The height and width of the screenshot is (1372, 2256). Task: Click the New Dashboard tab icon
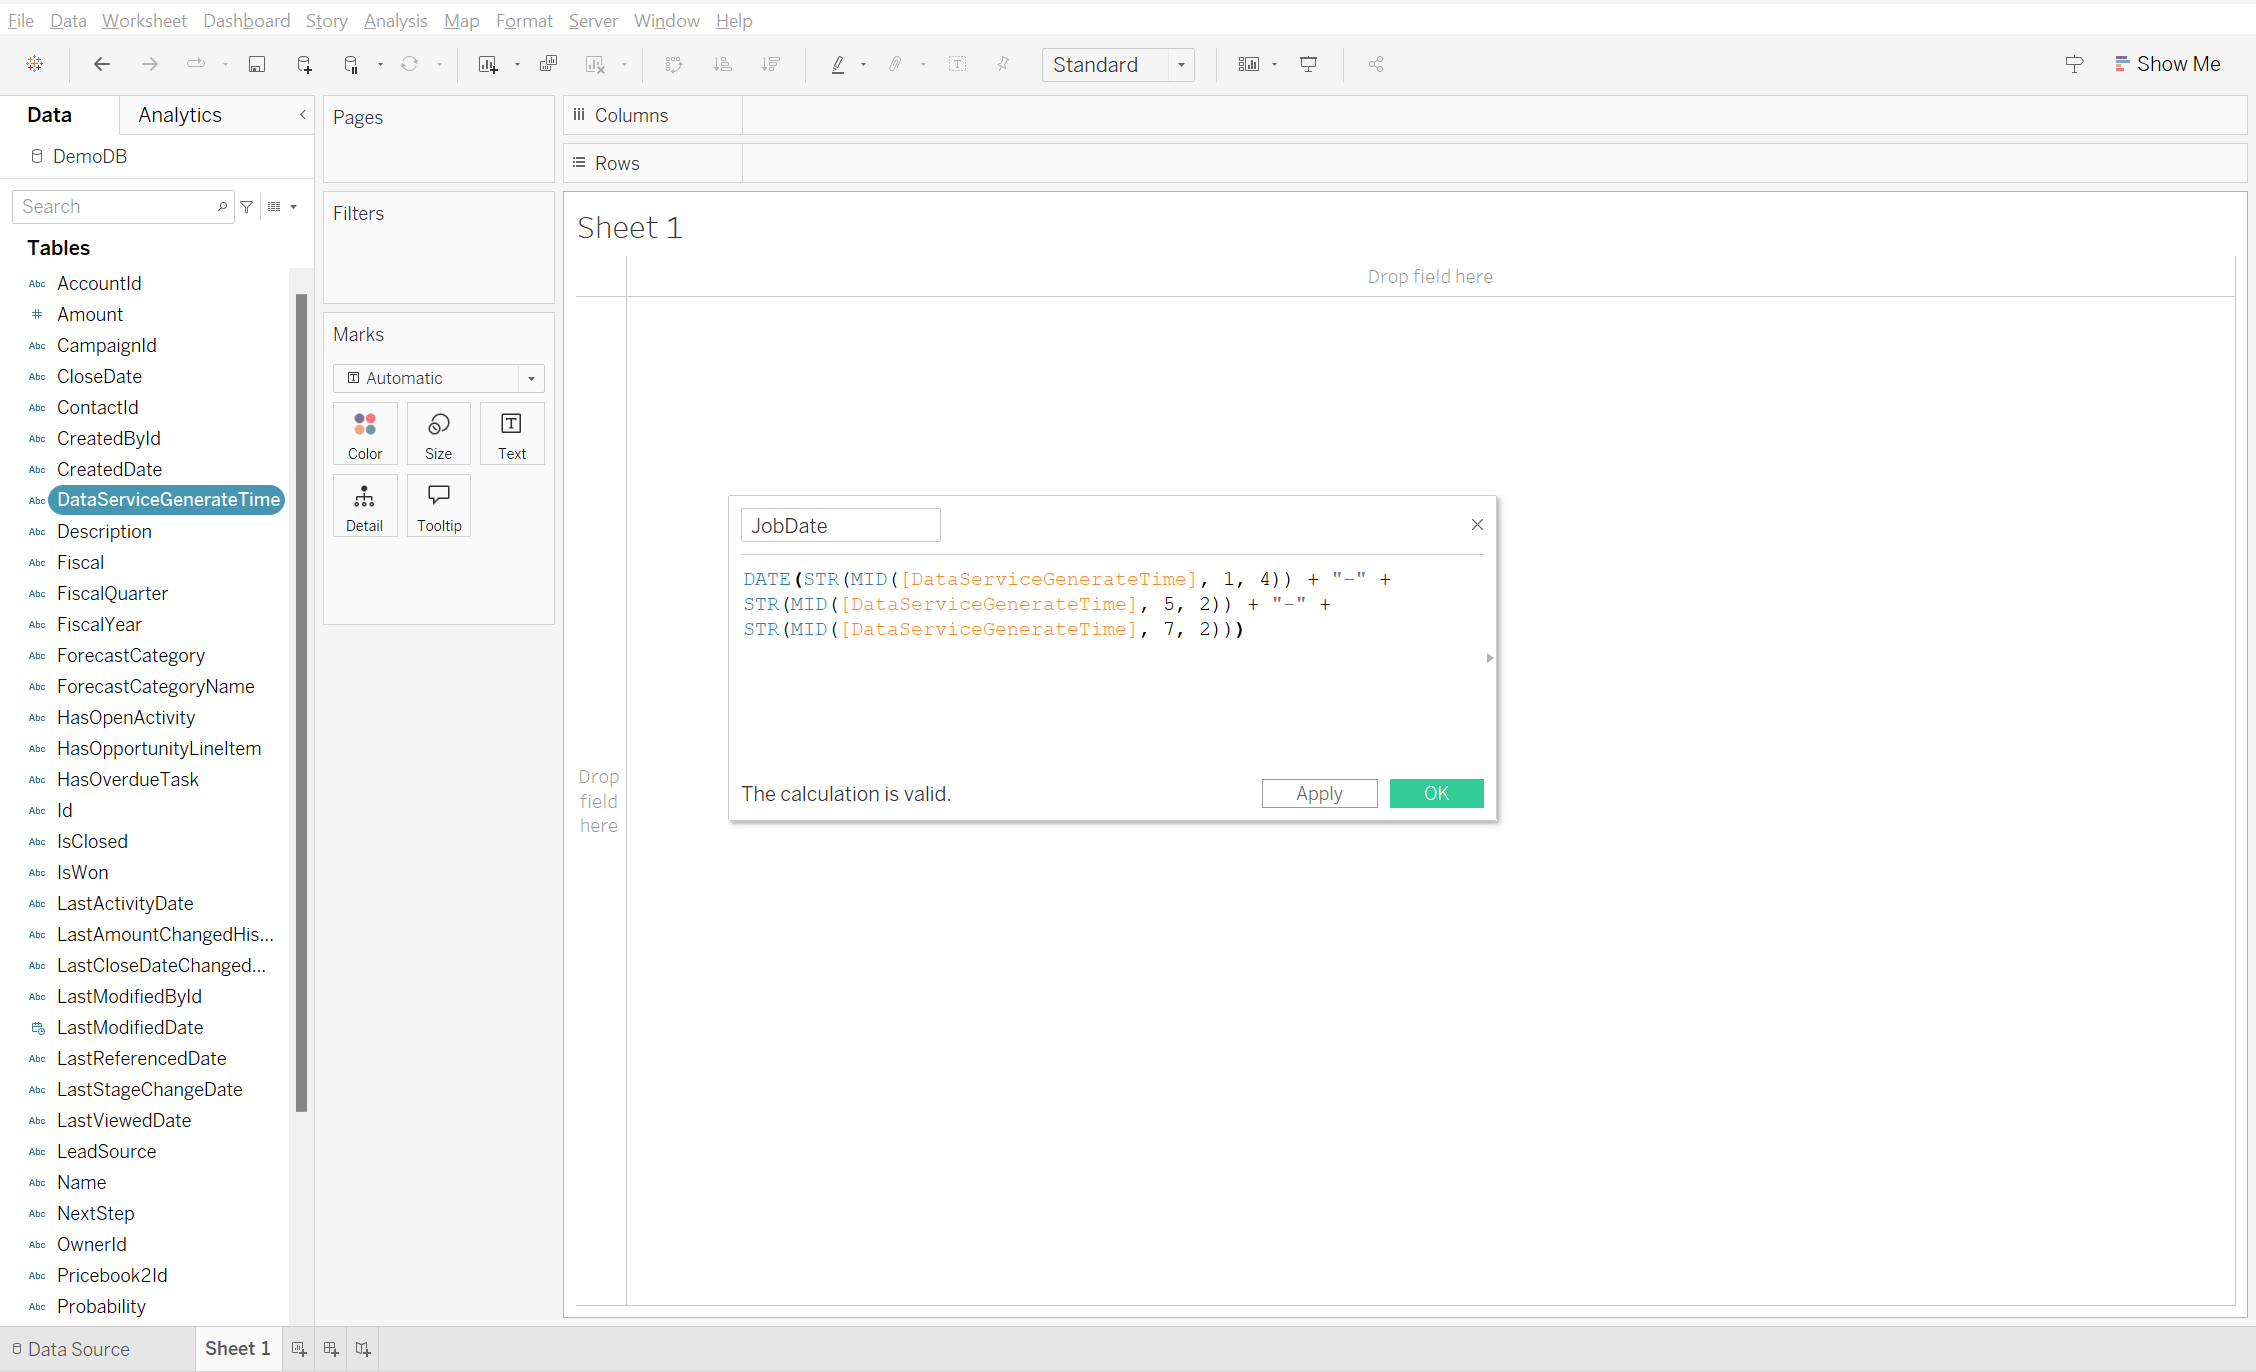(331, 1349)
